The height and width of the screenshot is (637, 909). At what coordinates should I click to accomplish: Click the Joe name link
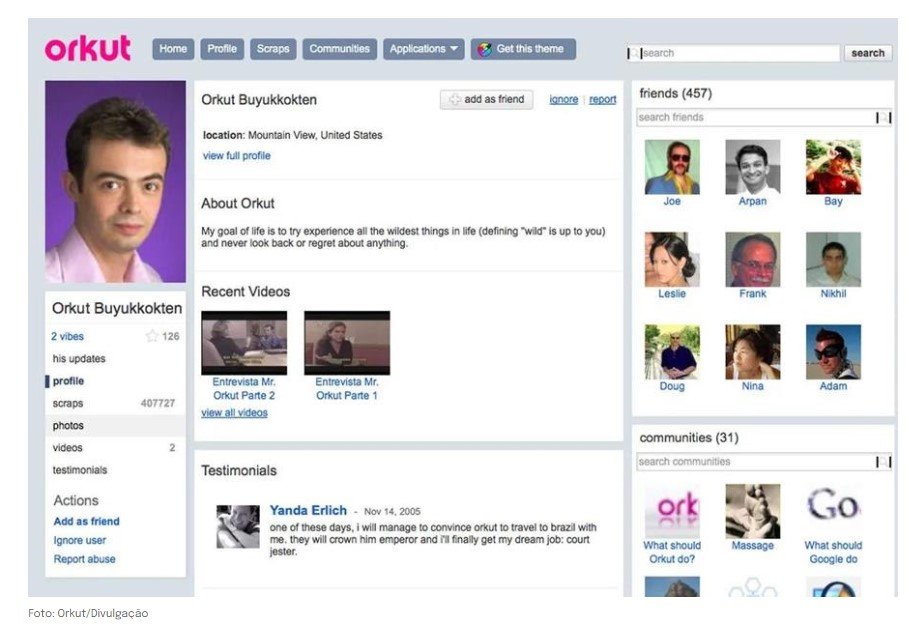(672, 202)
